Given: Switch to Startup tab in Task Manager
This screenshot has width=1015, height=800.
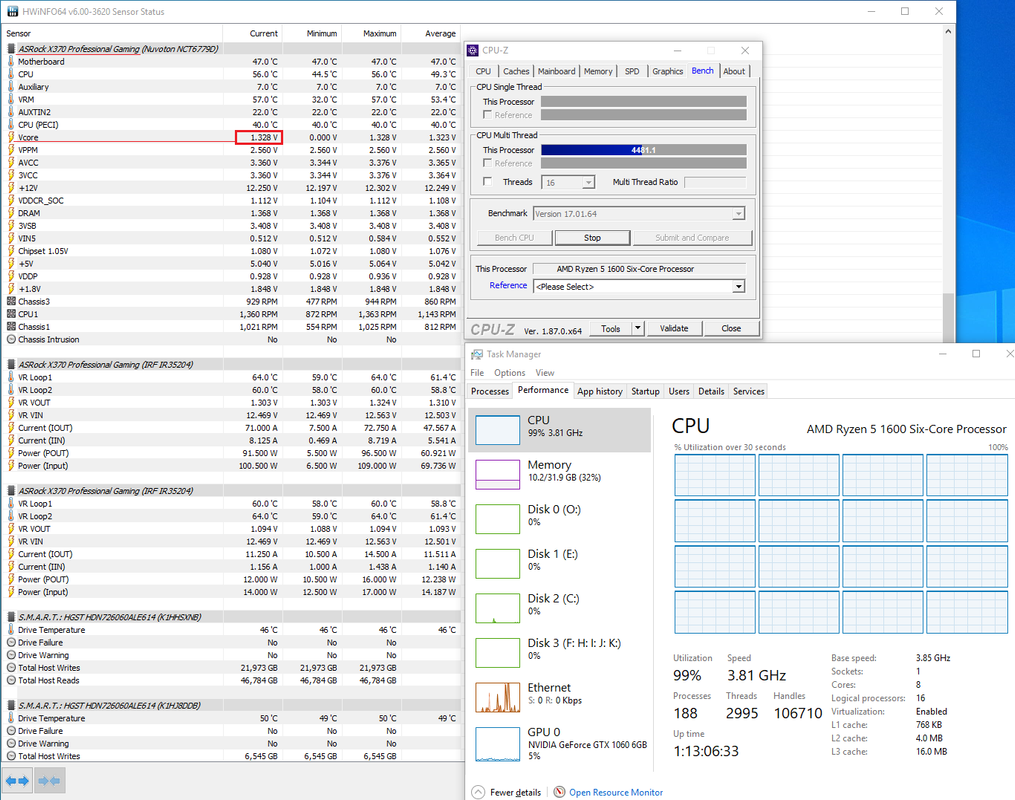Looking at the screenshot, I should 645,392.
